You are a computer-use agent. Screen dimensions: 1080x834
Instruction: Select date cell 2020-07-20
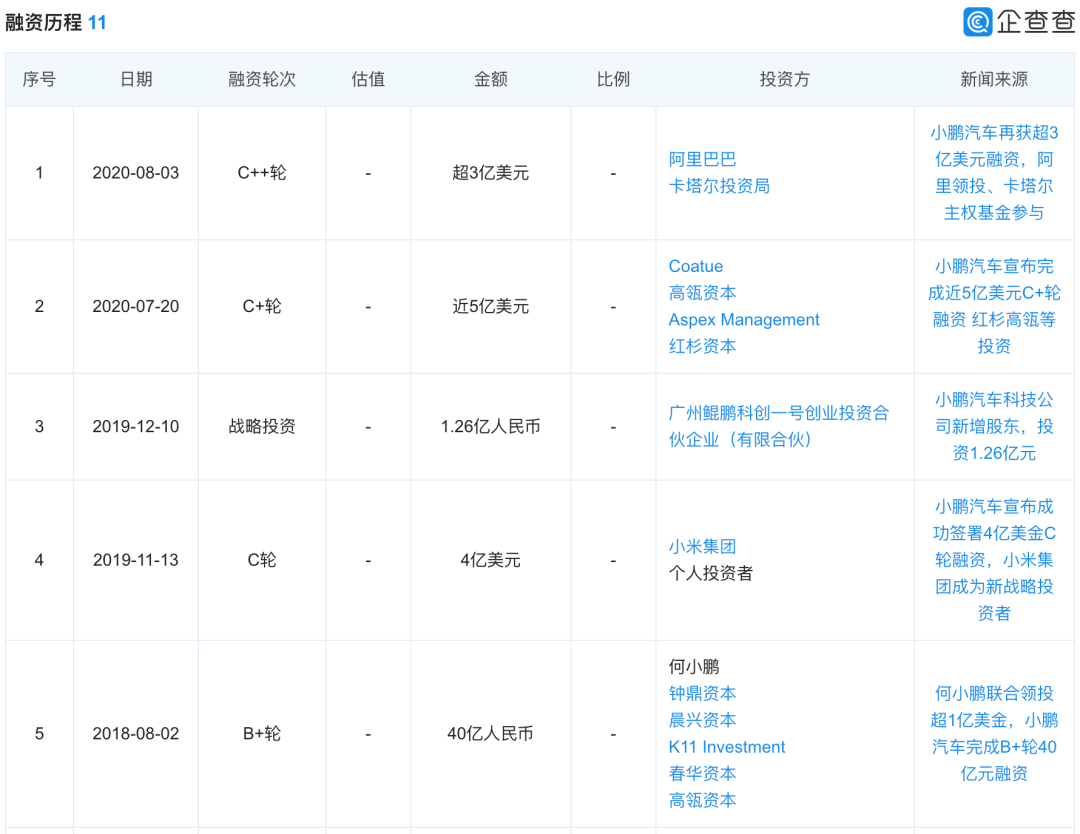point(136,306)
